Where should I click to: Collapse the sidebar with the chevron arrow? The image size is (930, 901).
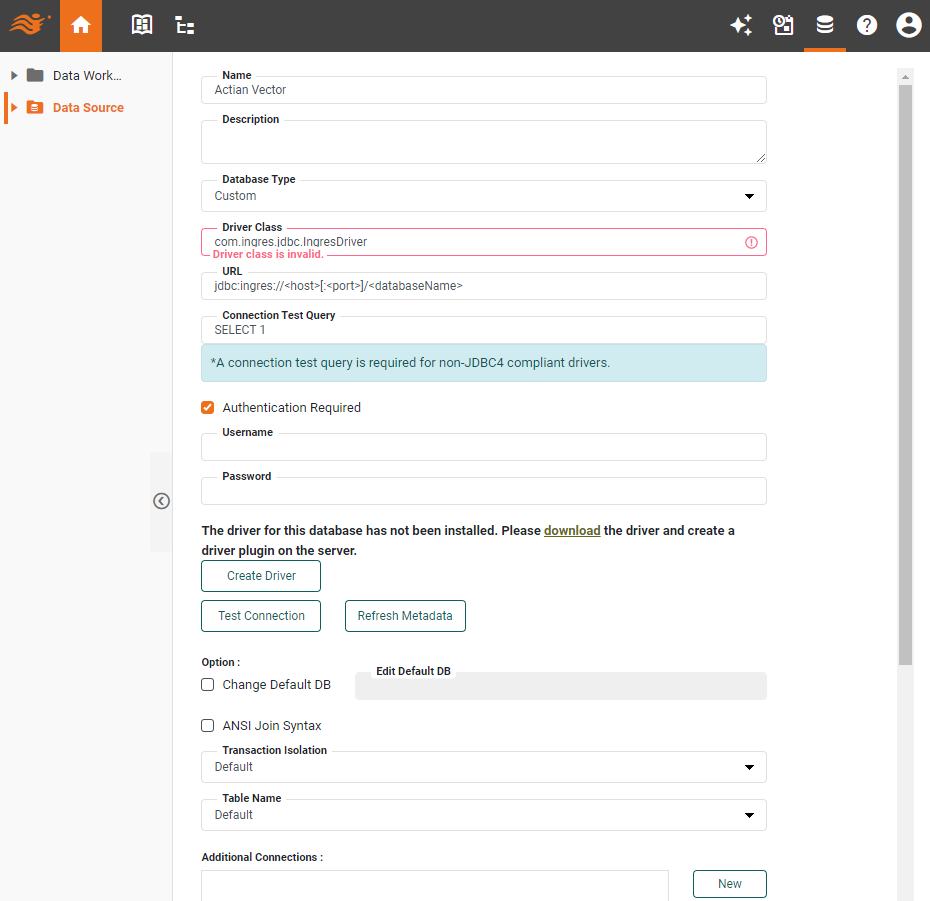161,500
